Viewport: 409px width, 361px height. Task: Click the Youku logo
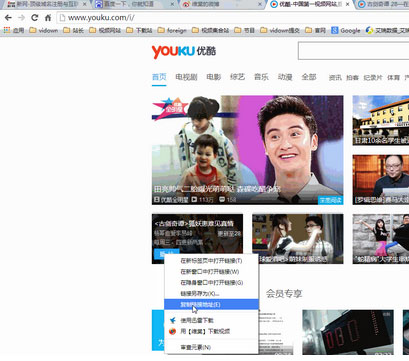click(184, 51)
